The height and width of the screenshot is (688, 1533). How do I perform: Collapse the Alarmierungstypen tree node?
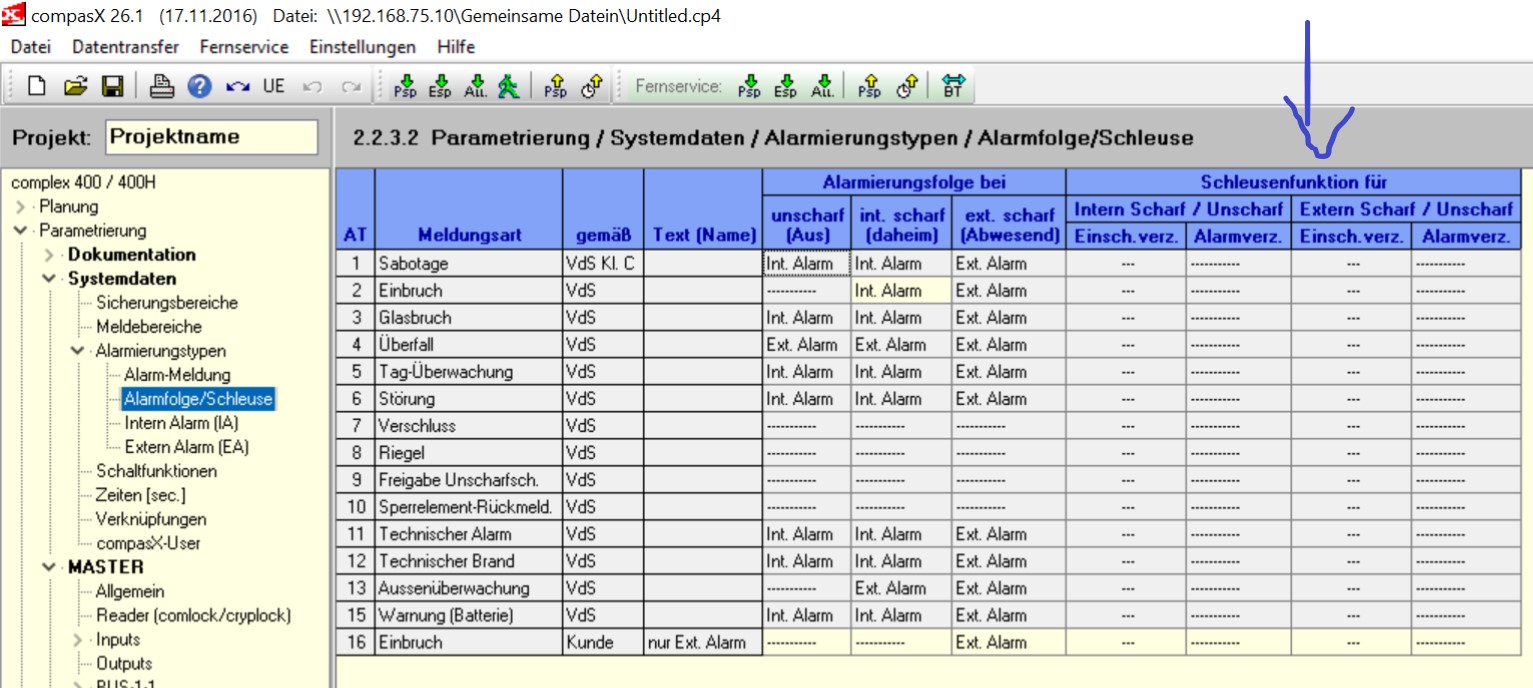(x=77, y=351)
